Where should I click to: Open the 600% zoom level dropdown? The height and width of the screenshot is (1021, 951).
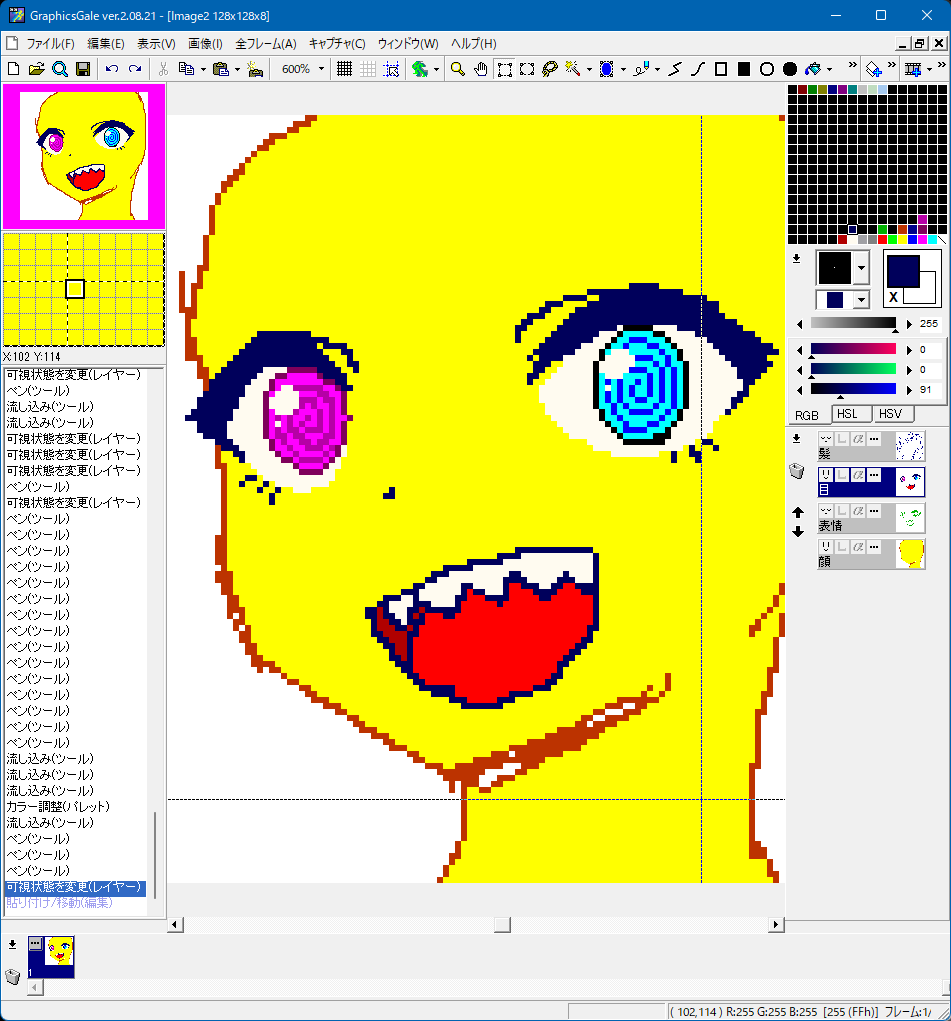click(321, 69)
